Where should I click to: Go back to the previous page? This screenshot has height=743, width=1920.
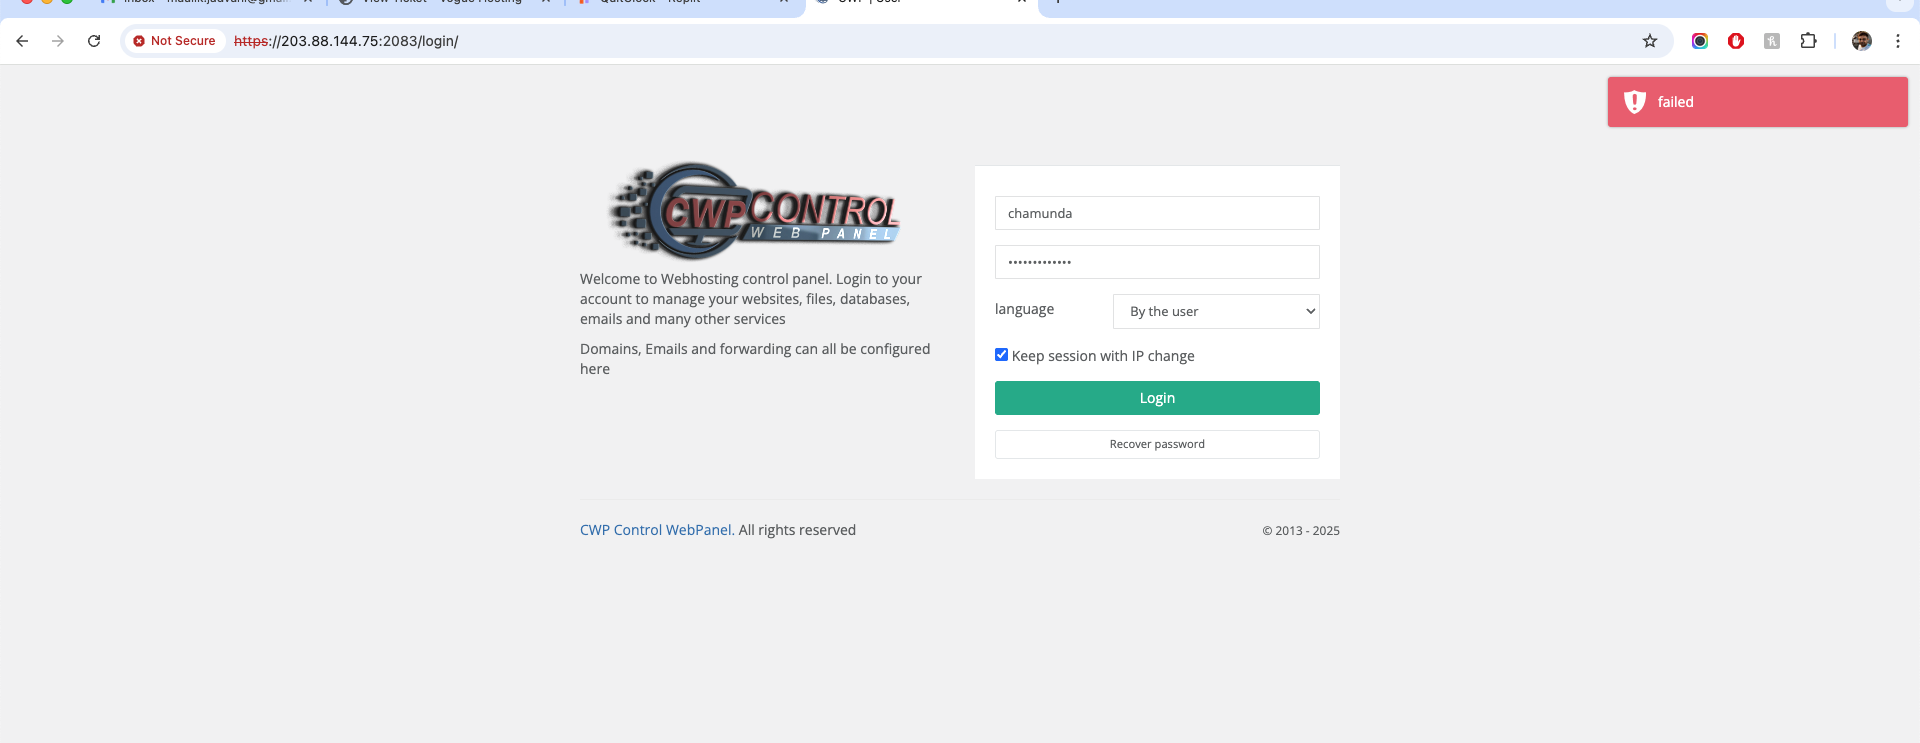tap(22, 41)
